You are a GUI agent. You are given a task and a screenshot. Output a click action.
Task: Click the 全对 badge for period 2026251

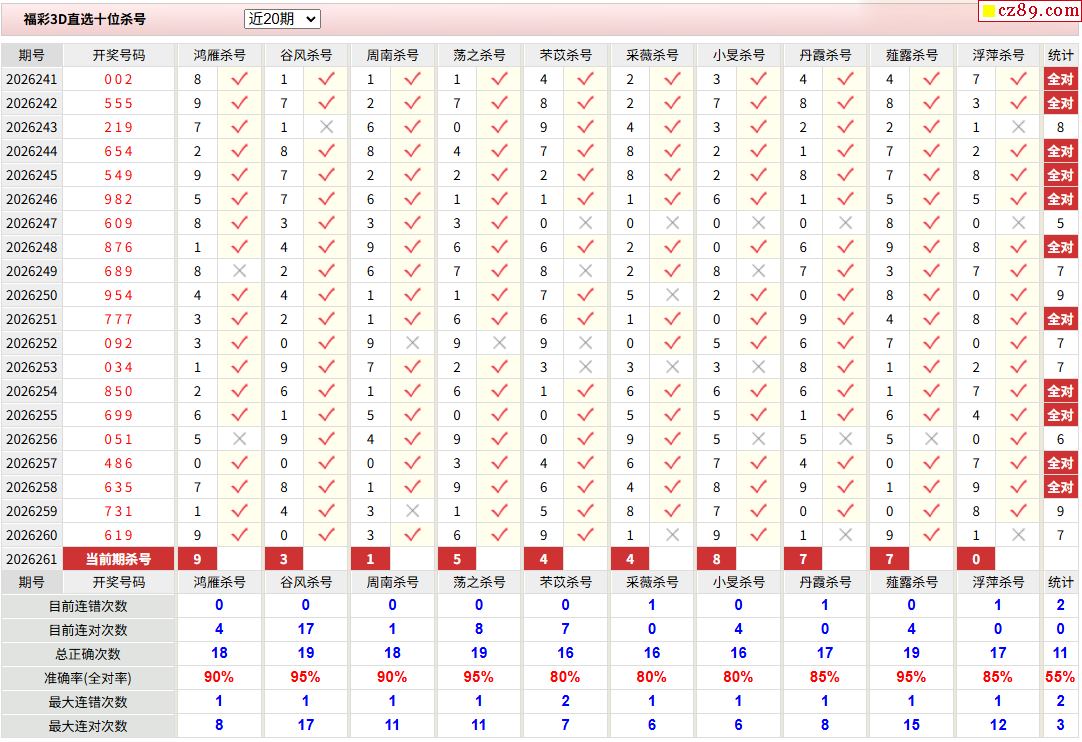pyautogui.click(x=1061, y=320)
